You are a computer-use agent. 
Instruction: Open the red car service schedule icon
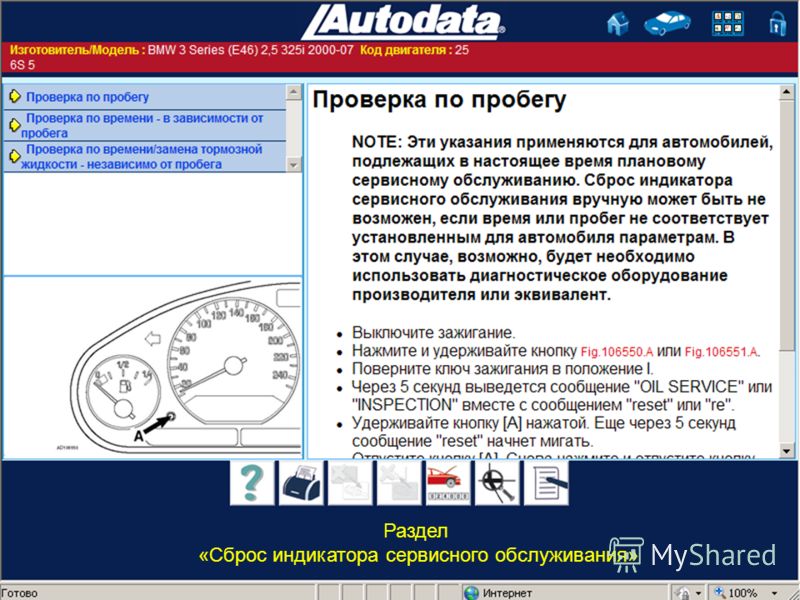(448, 483)
